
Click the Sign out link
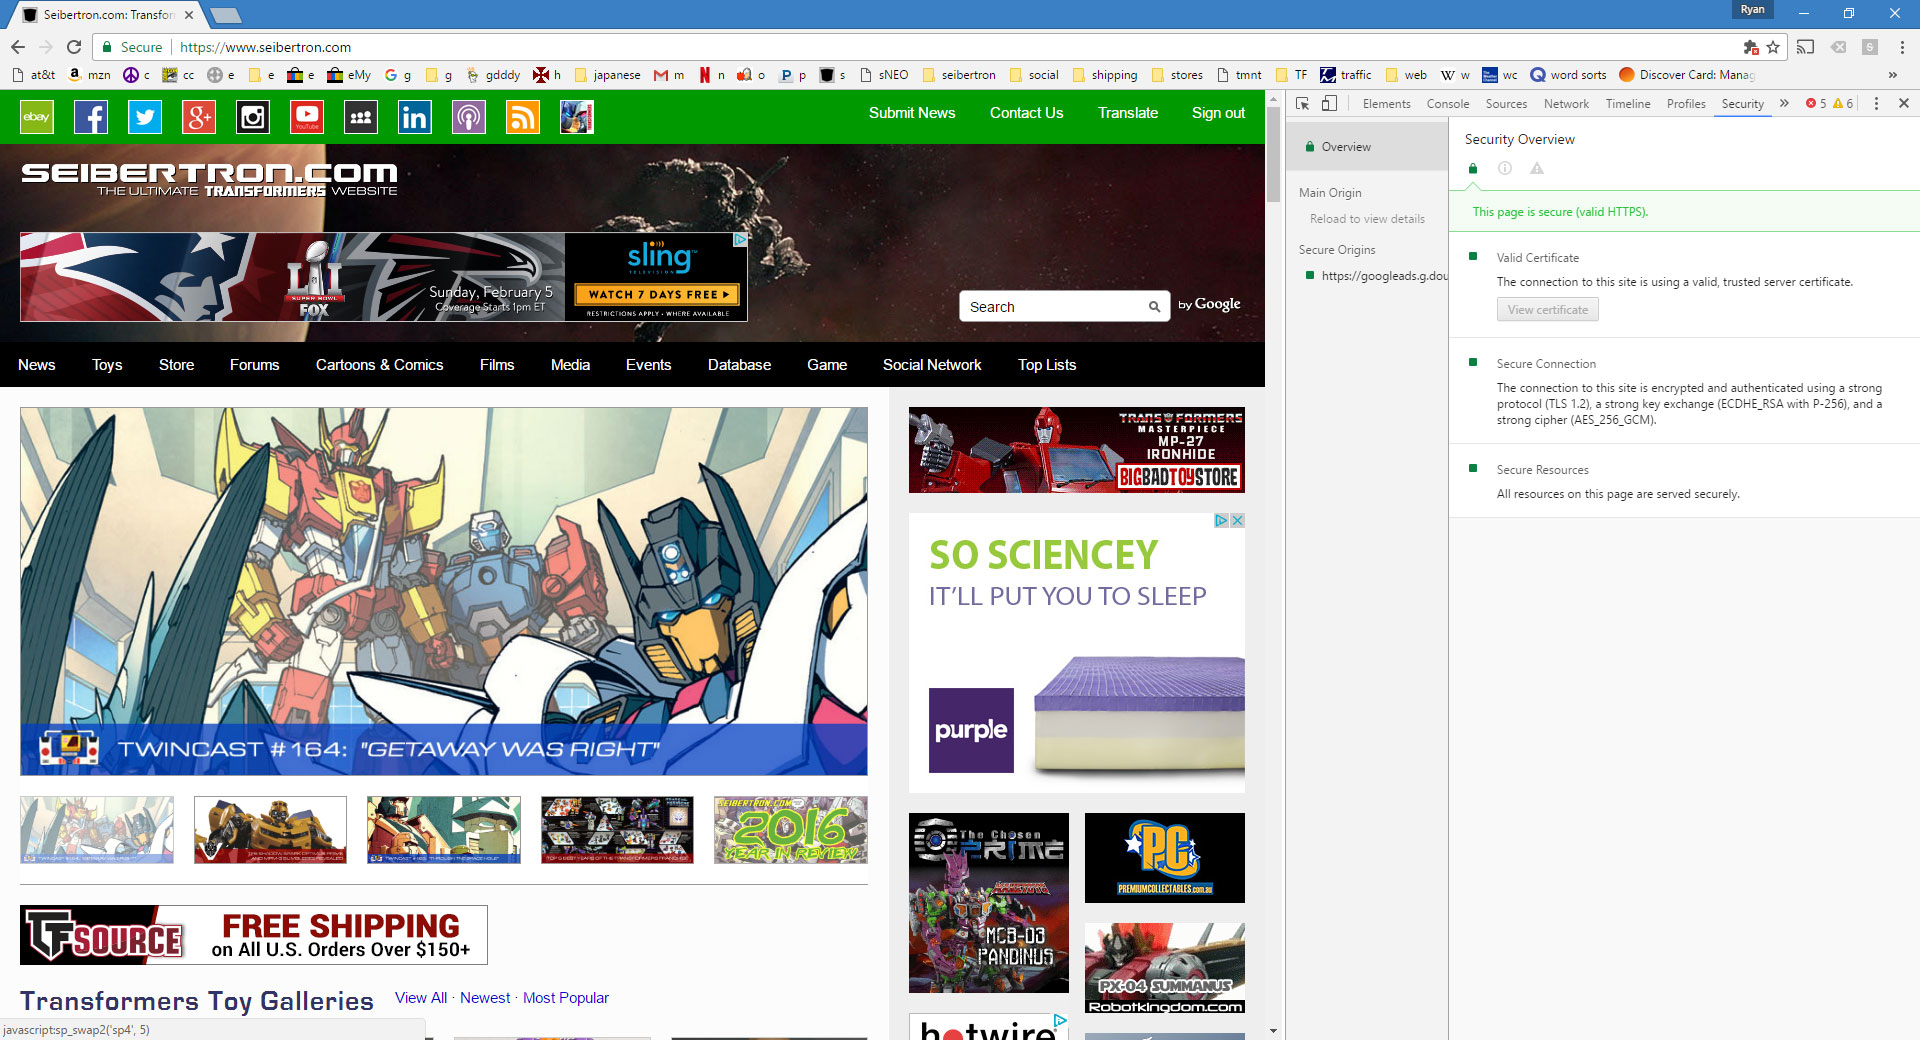1218,113
